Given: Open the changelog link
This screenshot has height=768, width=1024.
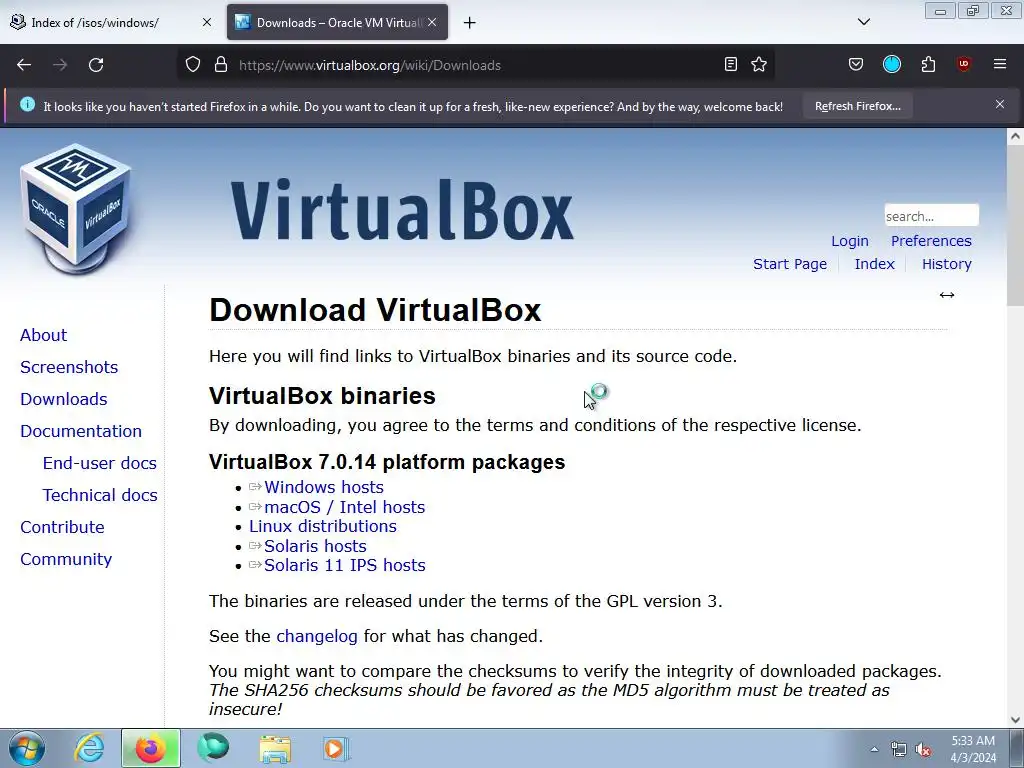Looking at the screenshot, I should click(317, 636).
